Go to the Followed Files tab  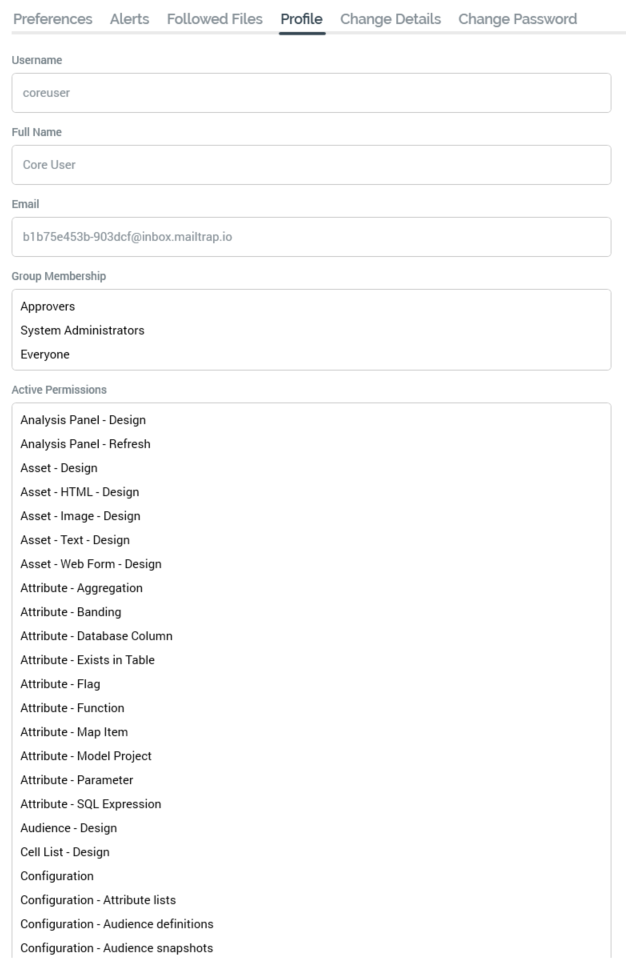tap(215, 19)
